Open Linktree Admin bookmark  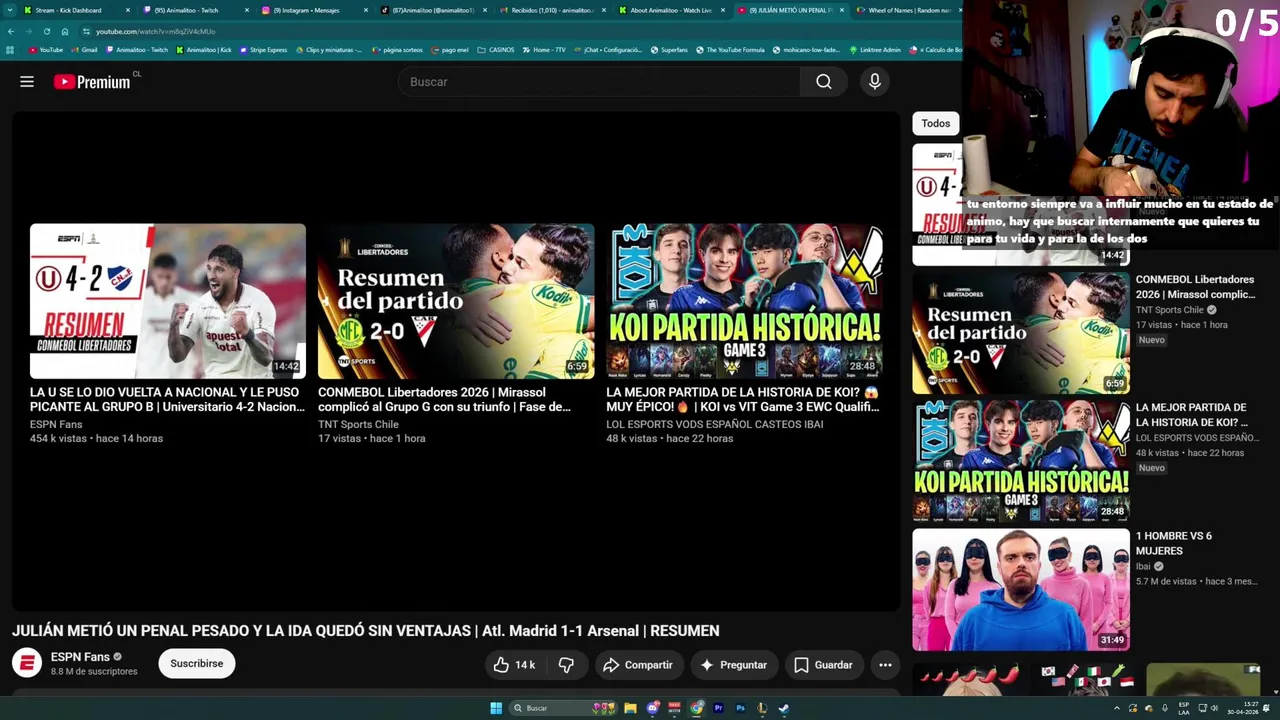(875, 49)
